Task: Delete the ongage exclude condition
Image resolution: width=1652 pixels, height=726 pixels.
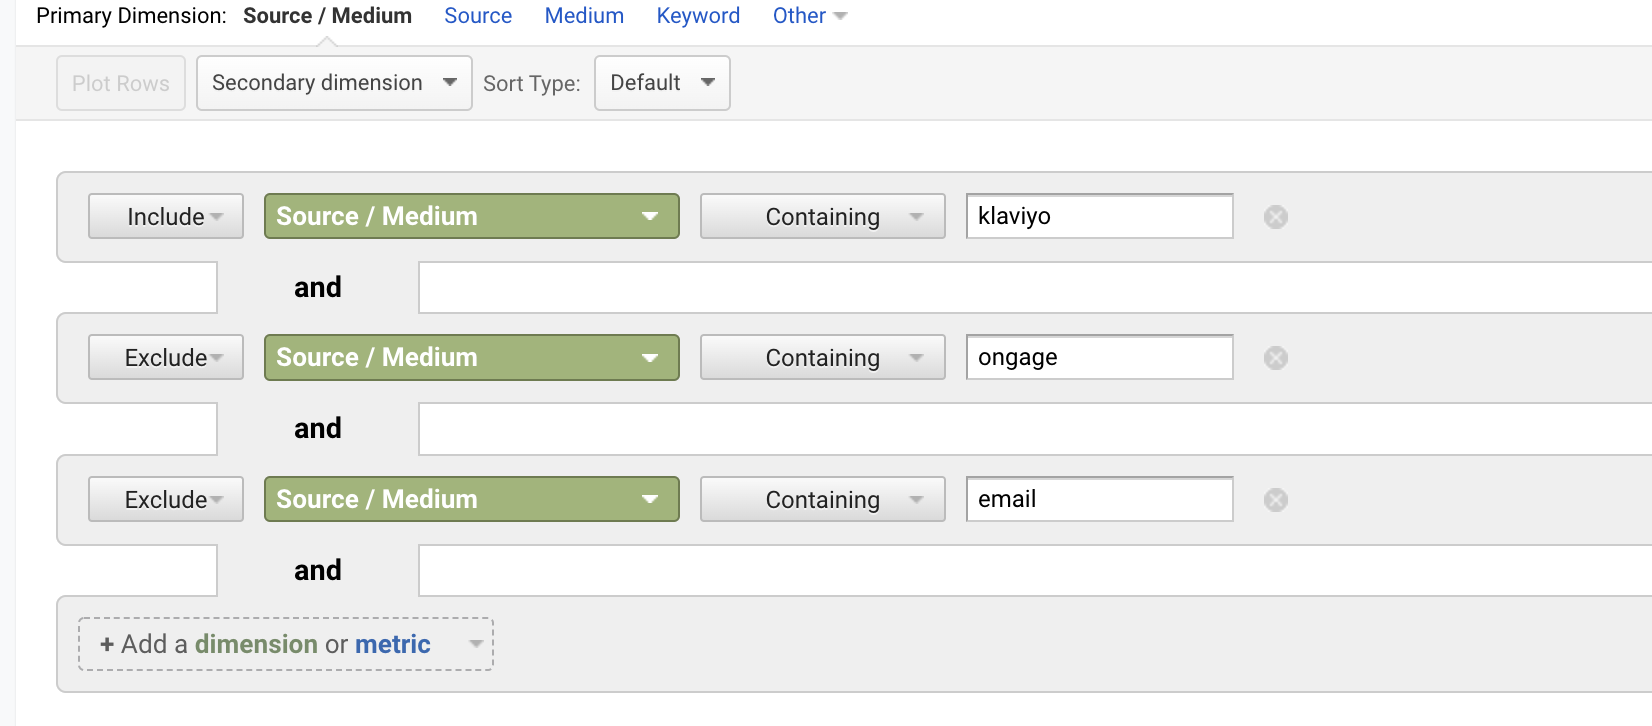Action: click(1275, 357)
